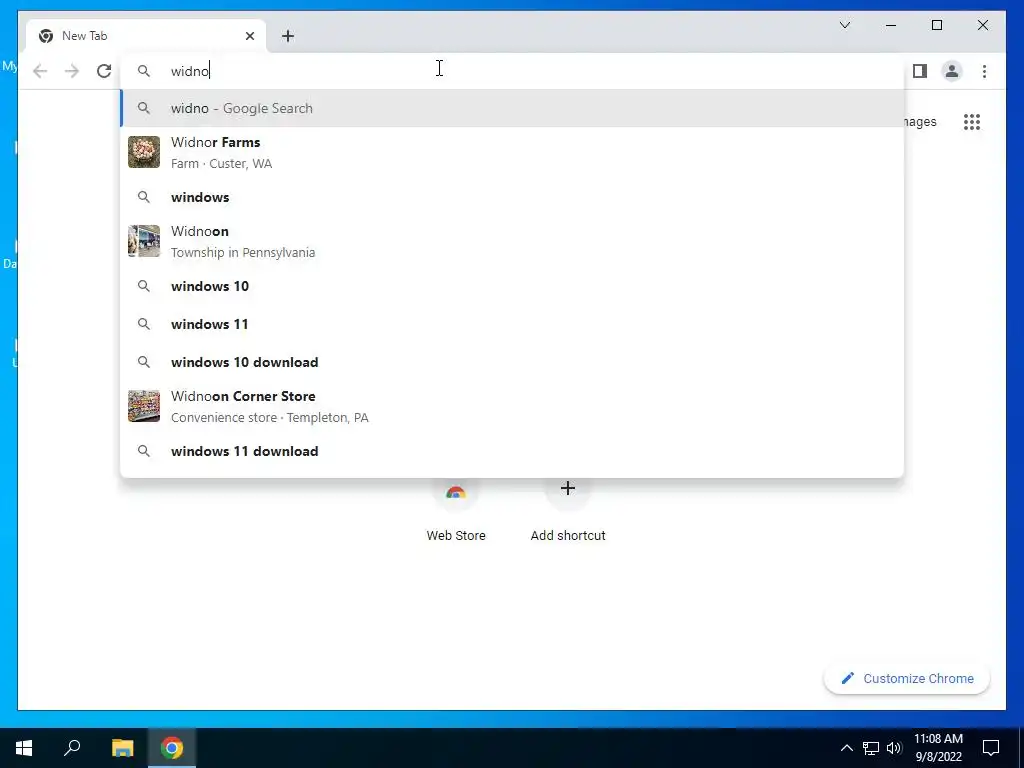
Task: Minimize the Chrome window
Action: coord(891,25)
